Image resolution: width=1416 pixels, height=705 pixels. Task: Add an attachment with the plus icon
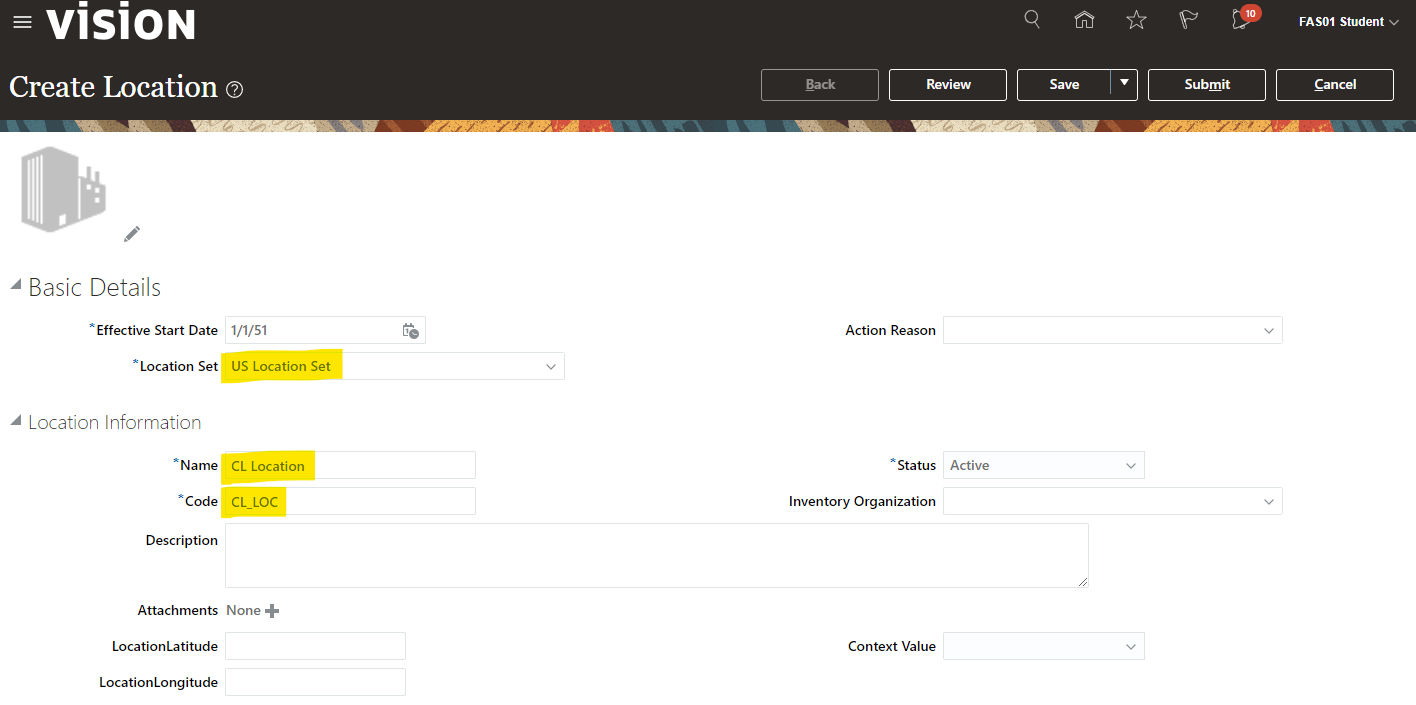click(x=272, y=611)
